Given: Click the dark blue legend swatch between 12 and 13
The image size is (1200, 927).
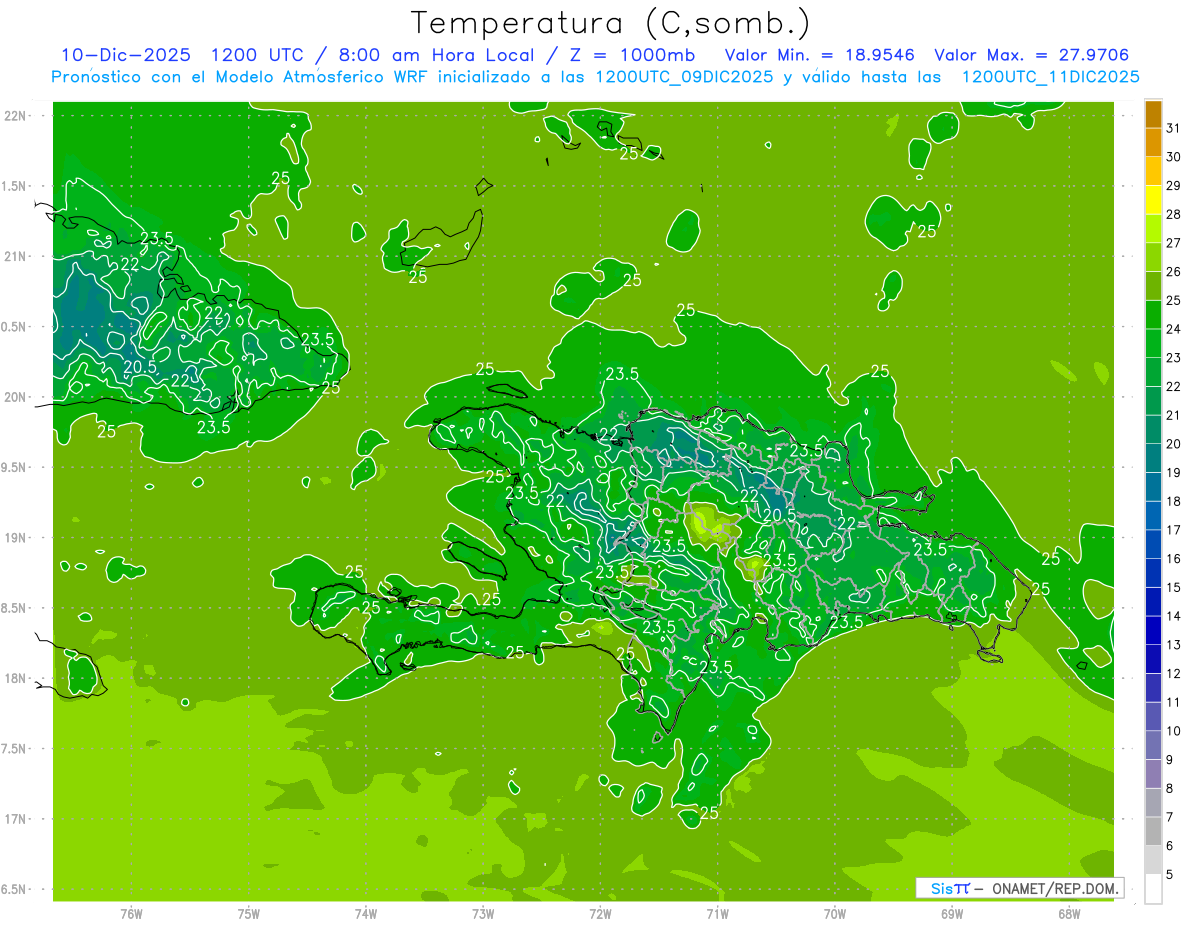Looking at the screenshot, I should point(1153,659).
